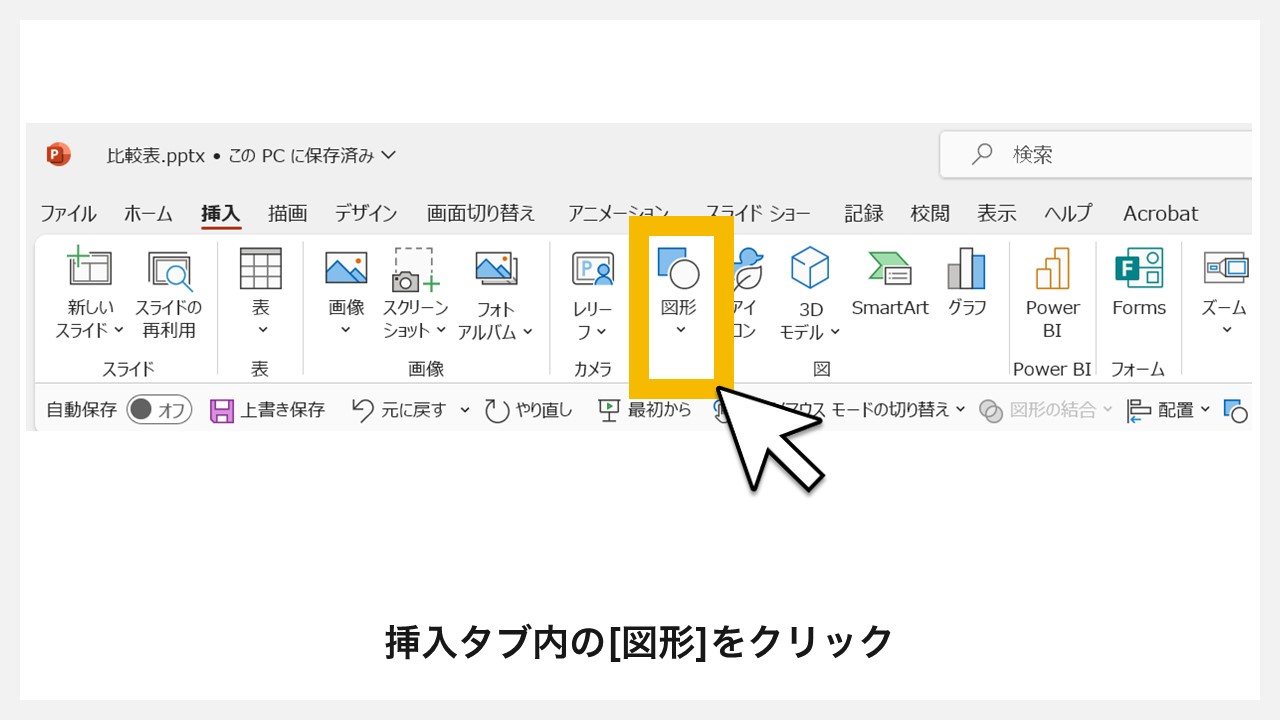Toggle 自動保存 (AutoSave) on
1280x720 pixels.
pyautogui.click(x=158, y=409)
